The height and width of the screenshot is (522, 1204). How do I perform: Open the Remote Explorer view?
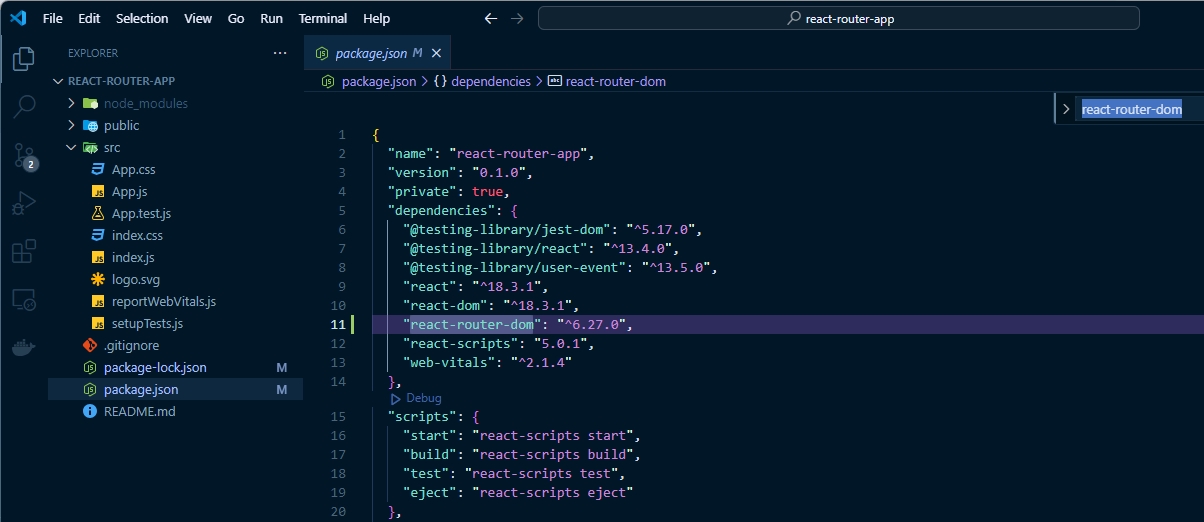click(24, 299)
